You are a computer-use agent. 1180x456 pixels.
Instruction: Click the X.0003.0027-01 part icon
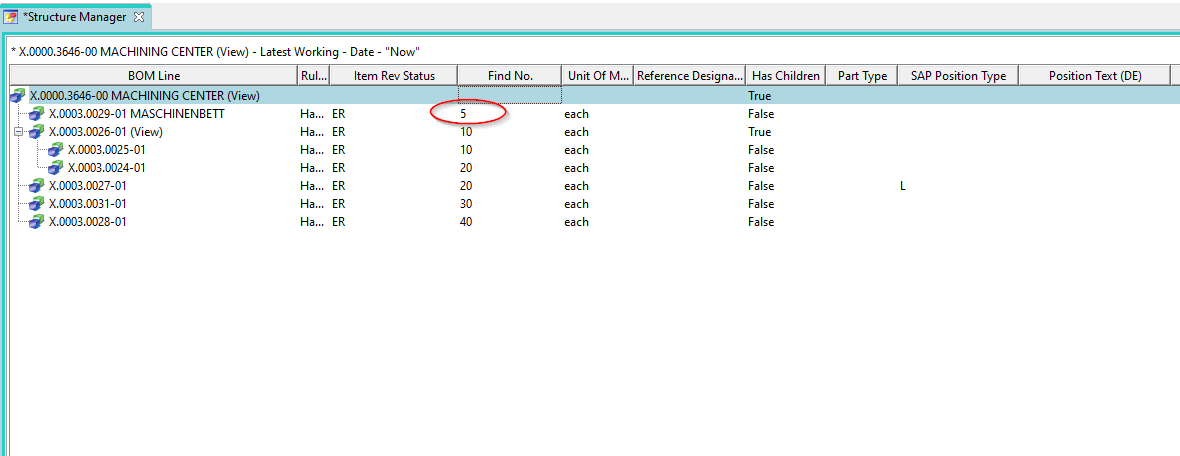point(37,186)
